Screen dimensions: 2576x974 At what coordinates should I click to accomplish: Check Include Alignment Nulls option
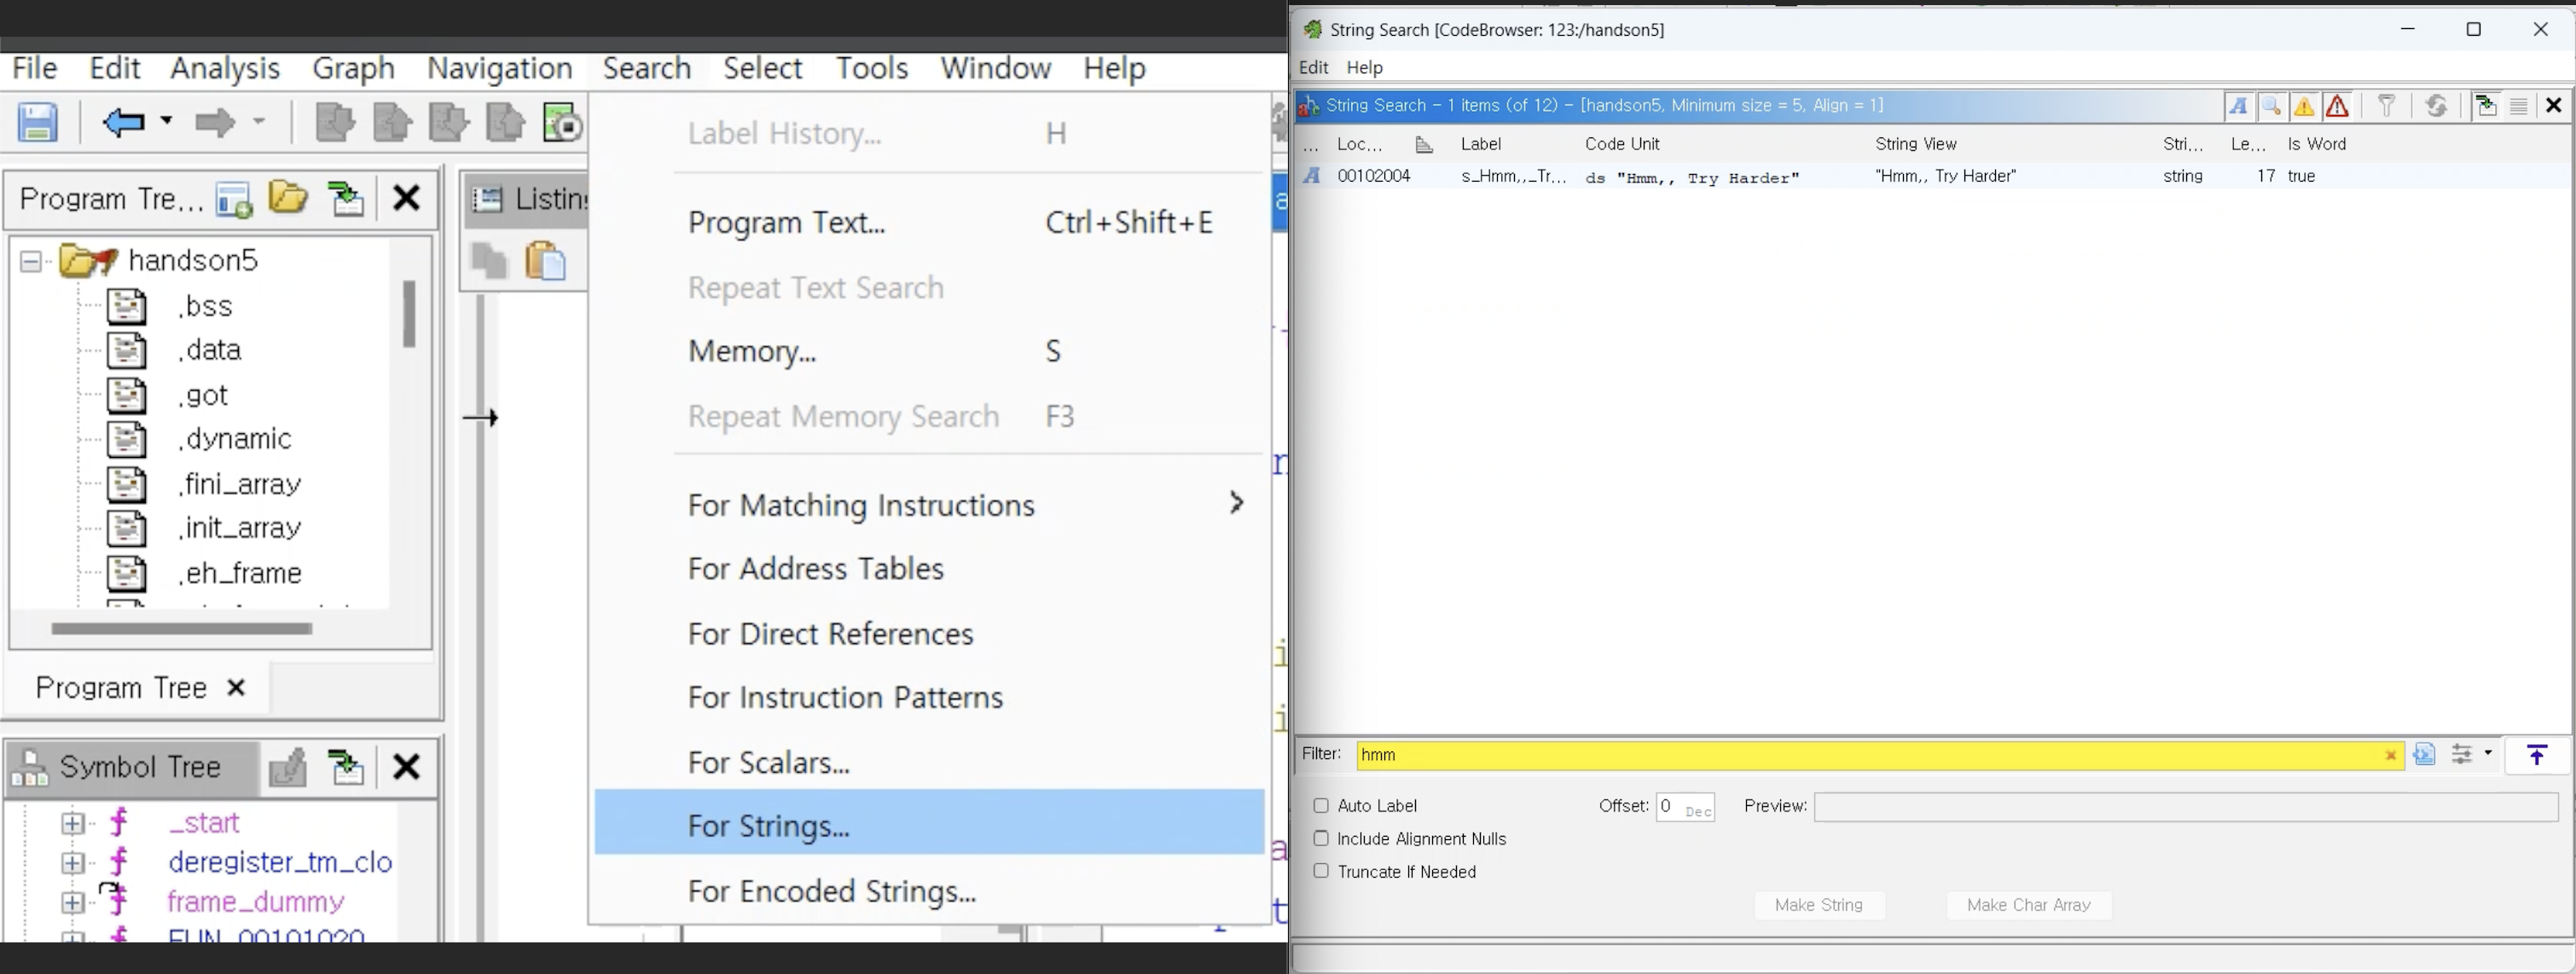1321,839
